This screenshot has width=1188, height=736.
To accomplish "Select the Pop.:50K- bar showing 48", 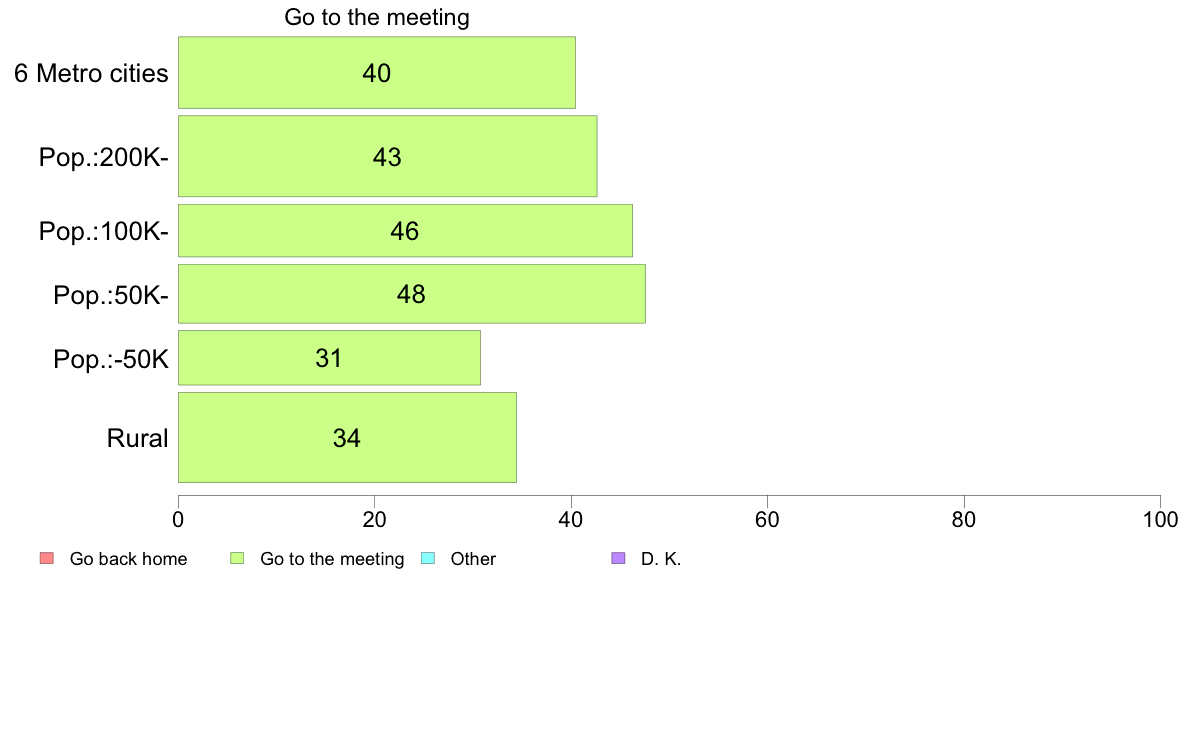I will pyautogui.click(x=411, y=294).
